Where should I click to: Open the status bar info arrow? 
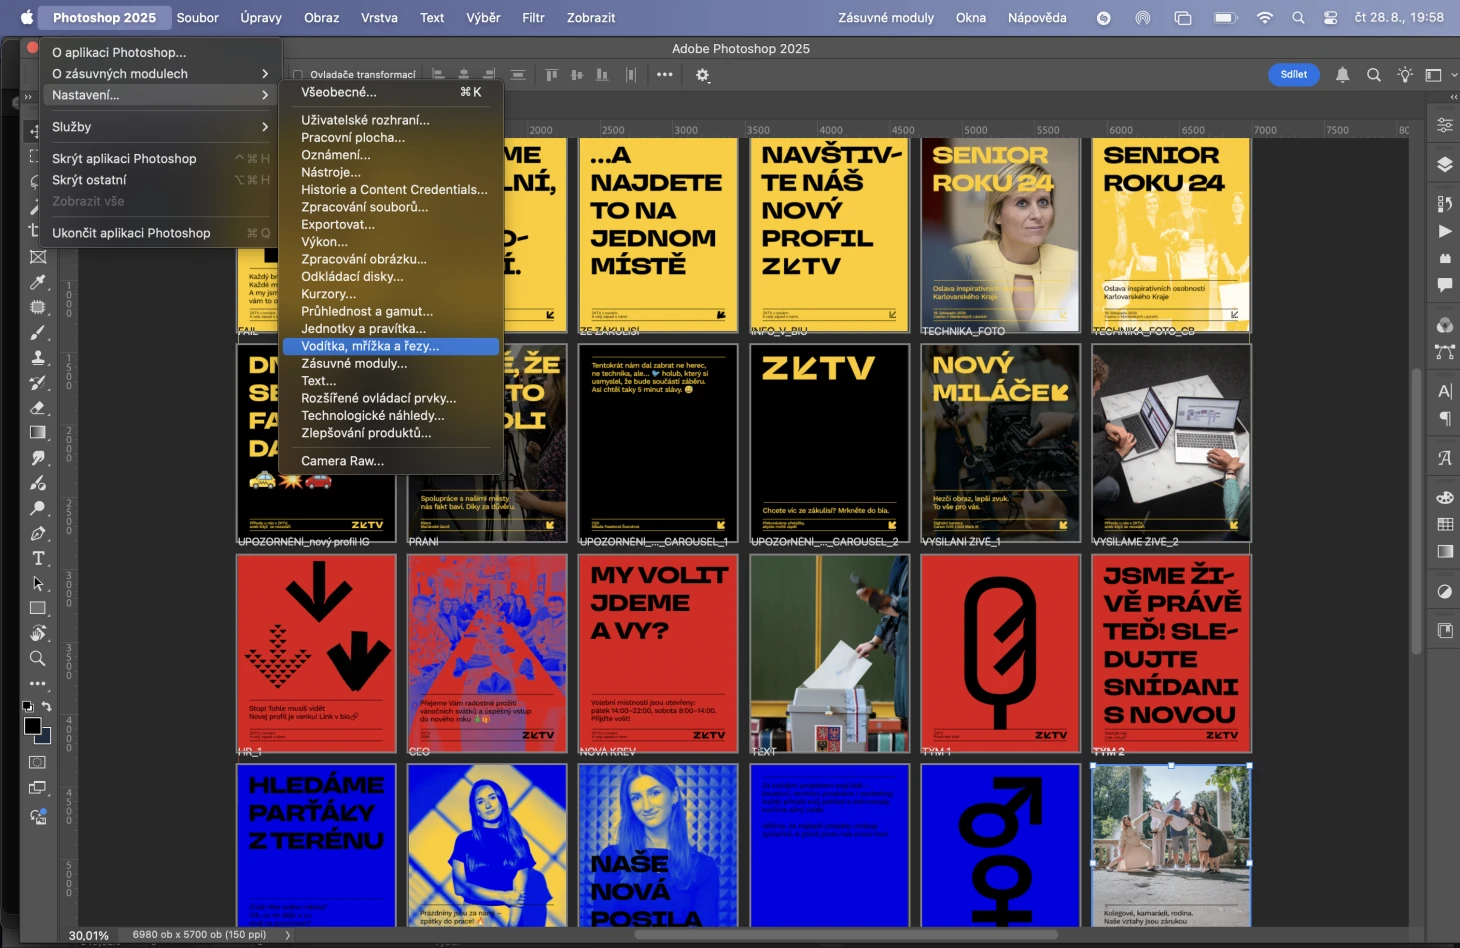coord(288,935)
